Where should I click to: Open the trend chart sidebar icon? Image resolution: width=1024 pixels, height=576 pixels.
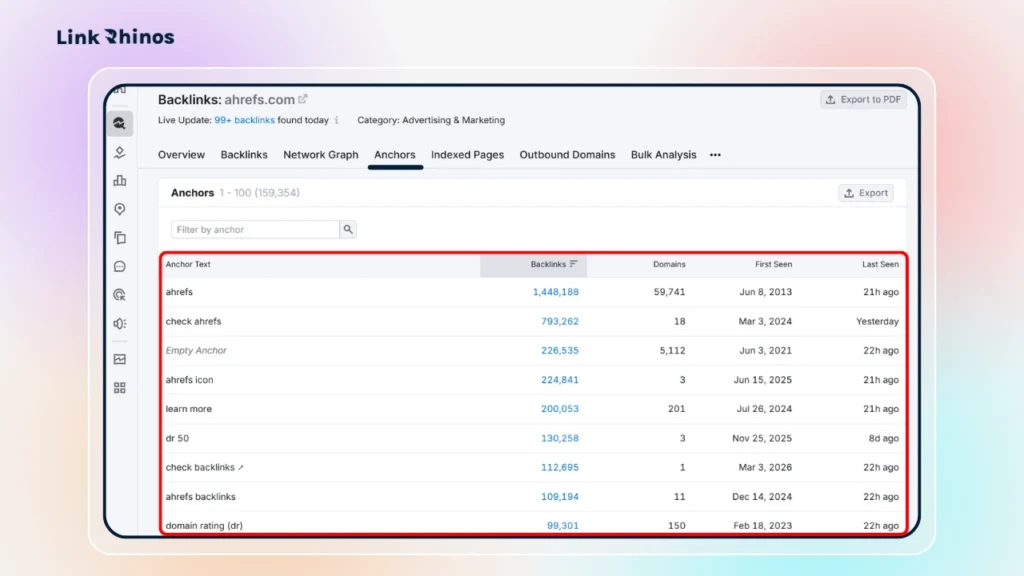point(120,359)
